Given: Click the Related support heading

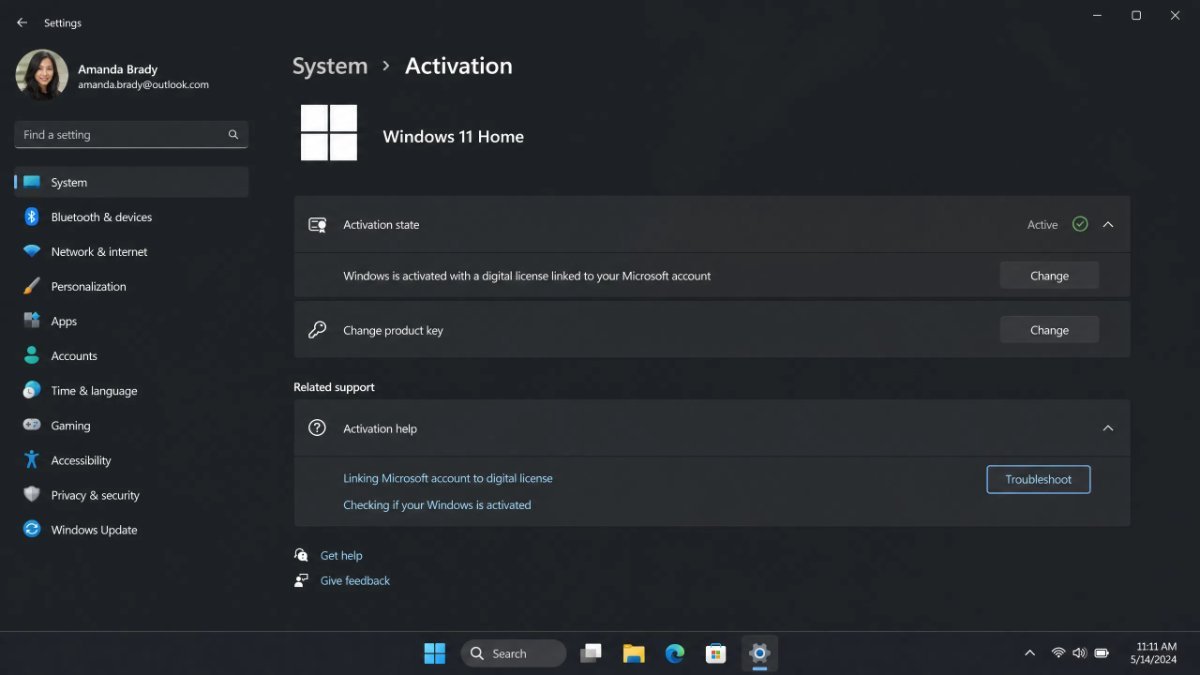Looking at the screenshot, I should [334, 387].
